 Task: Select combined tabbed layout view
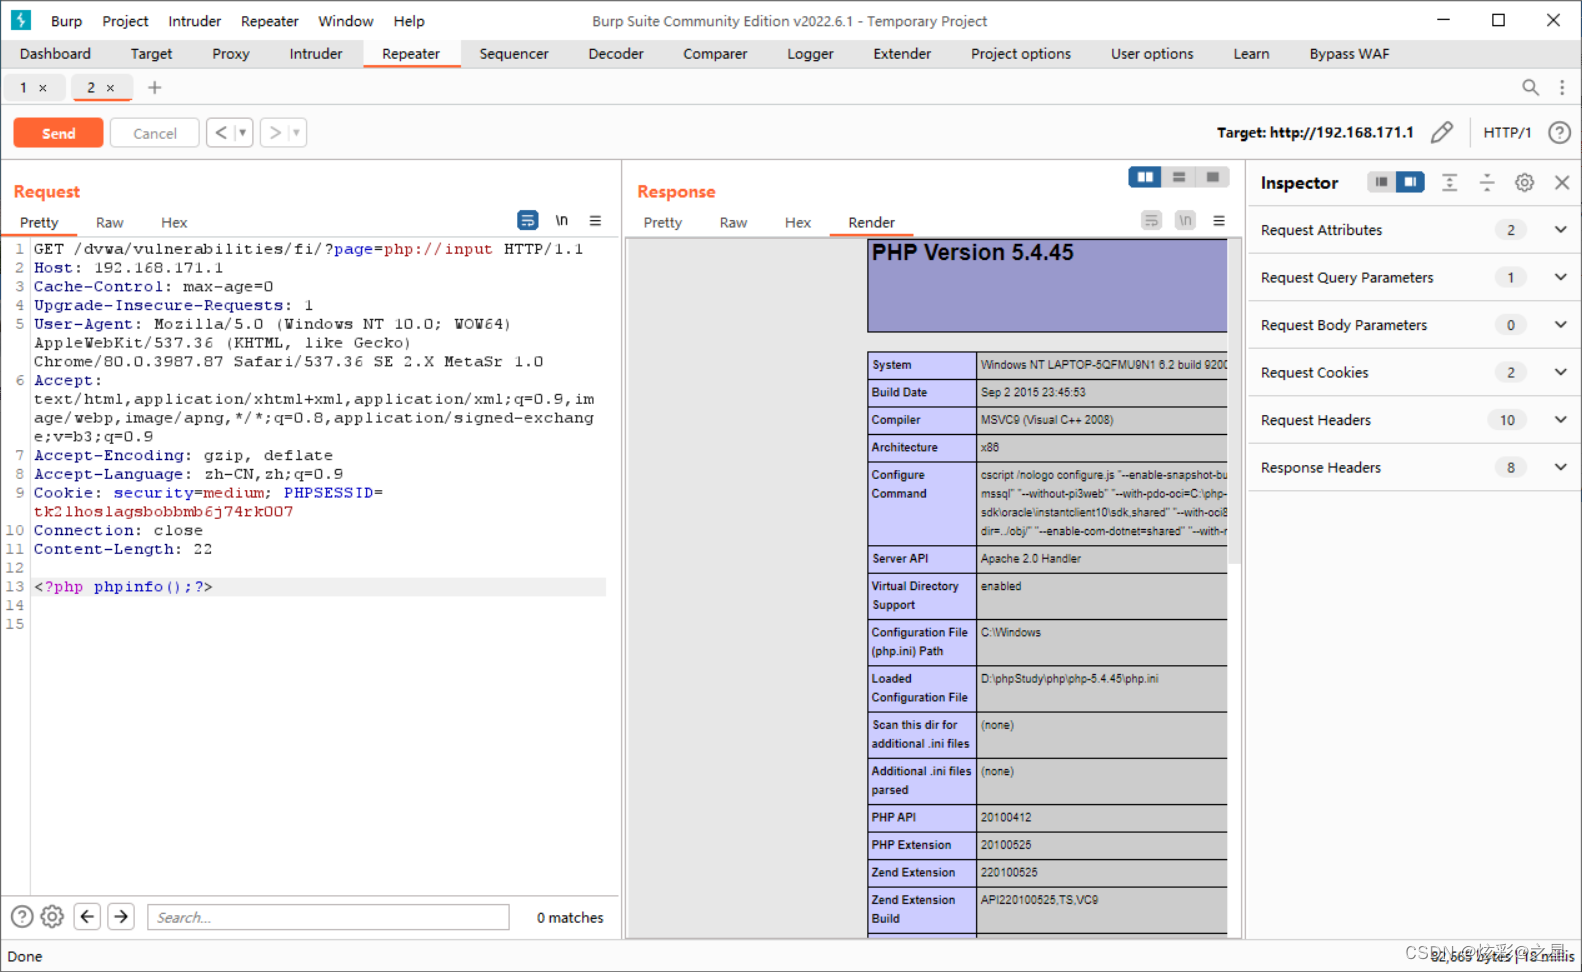click(x=1212, y=177)
